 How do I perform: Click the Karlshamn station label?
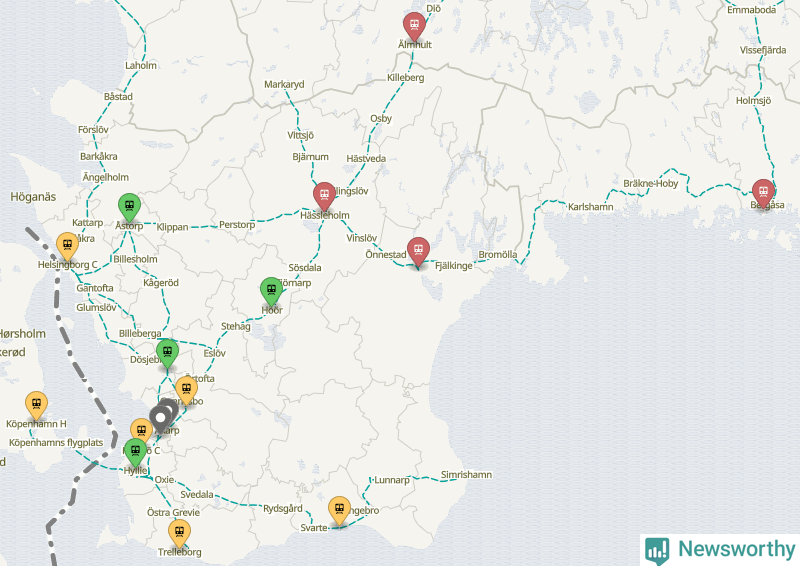(590, 207)
